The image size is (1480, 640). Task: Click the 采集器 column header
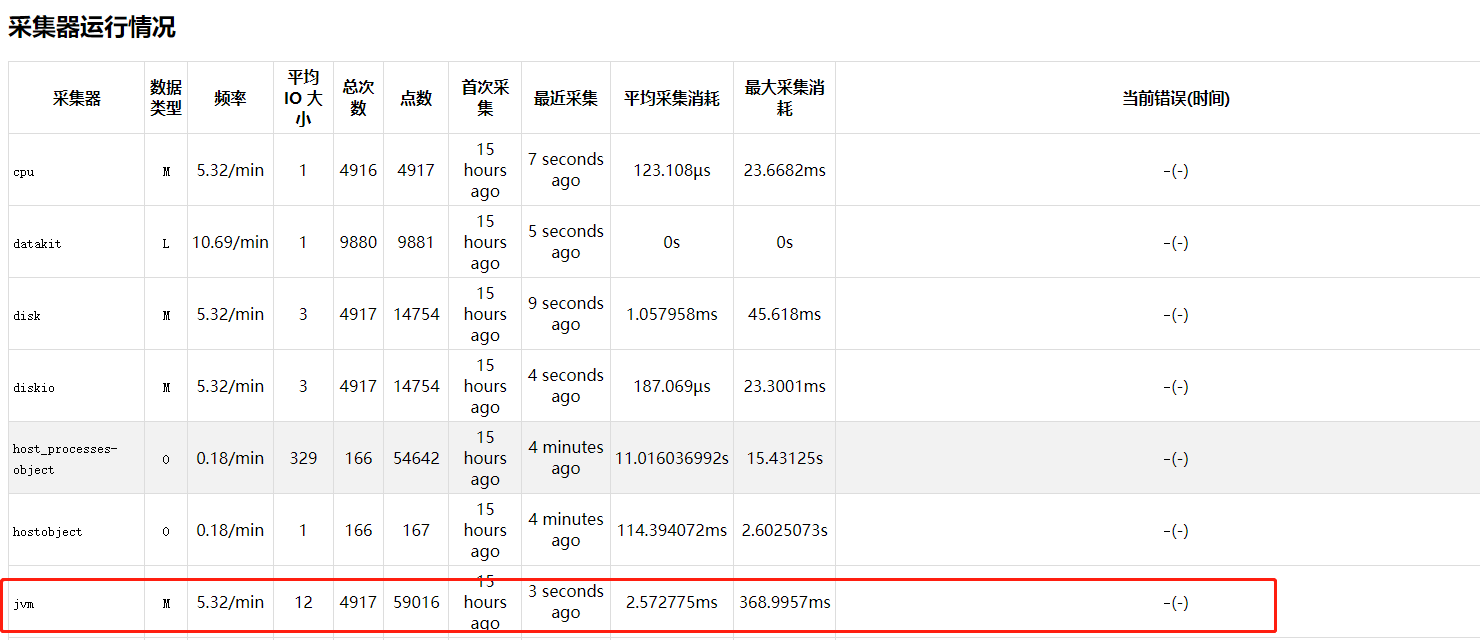tap(77, 98)
